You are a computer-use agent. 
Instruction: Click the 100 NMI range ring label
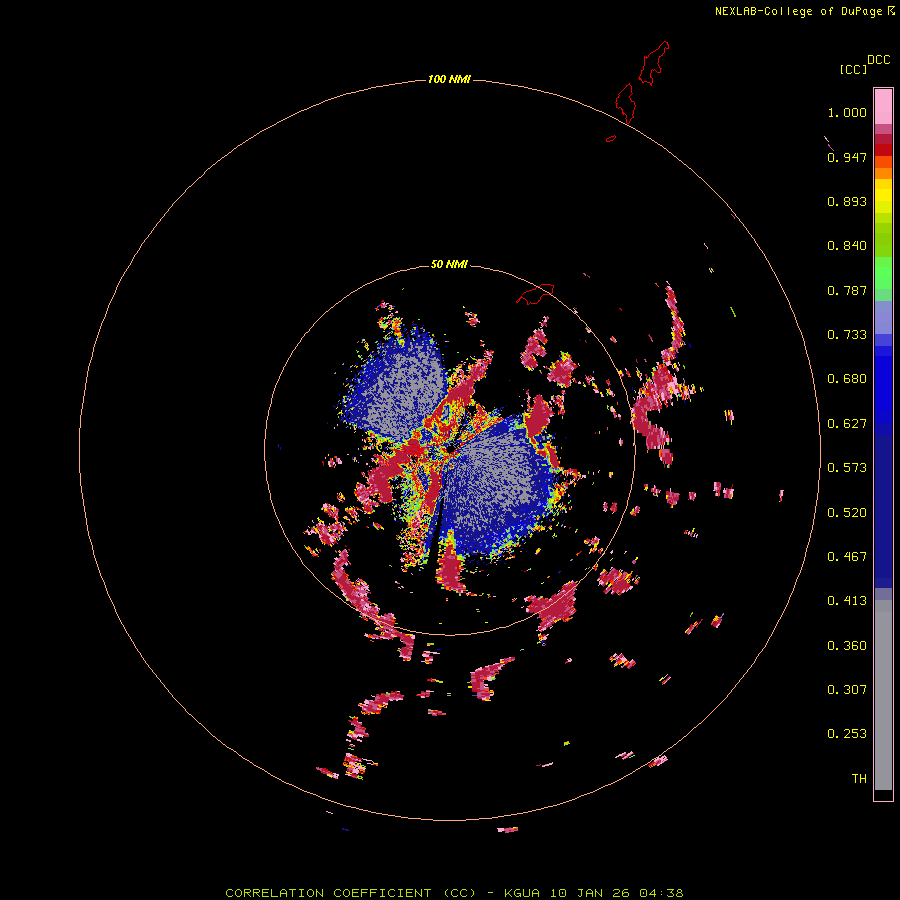449,79
